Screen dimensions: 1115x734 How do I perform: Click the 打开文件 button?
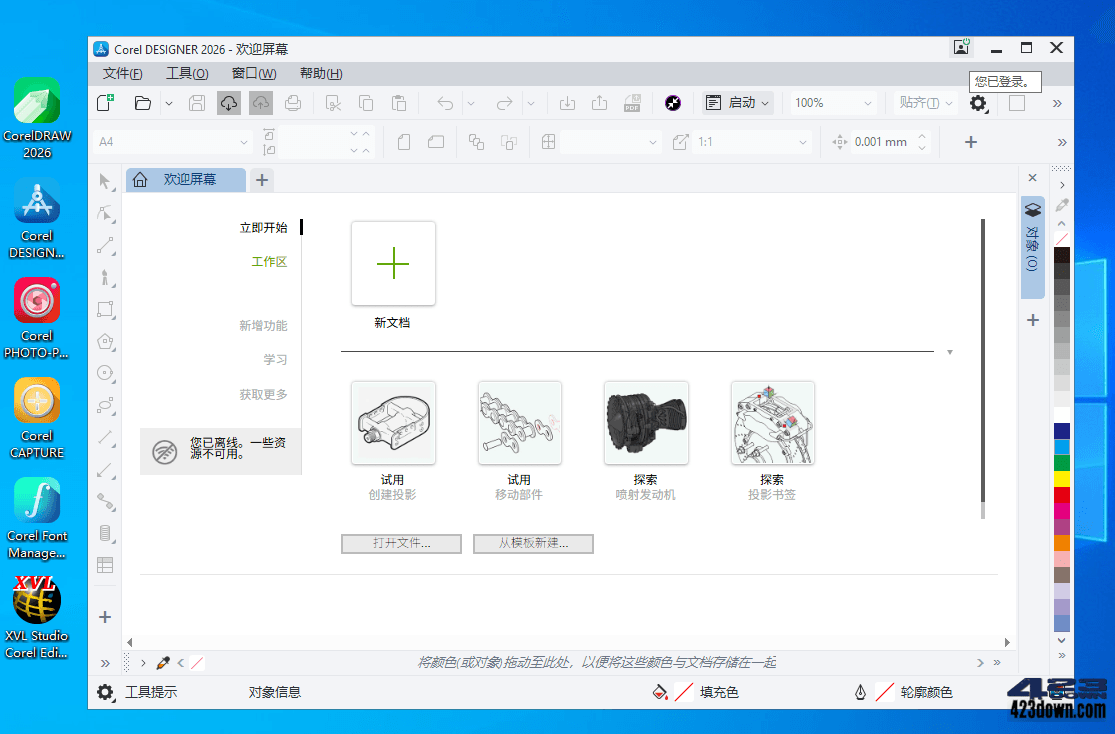pyautogui.click(x=400, y=544)
